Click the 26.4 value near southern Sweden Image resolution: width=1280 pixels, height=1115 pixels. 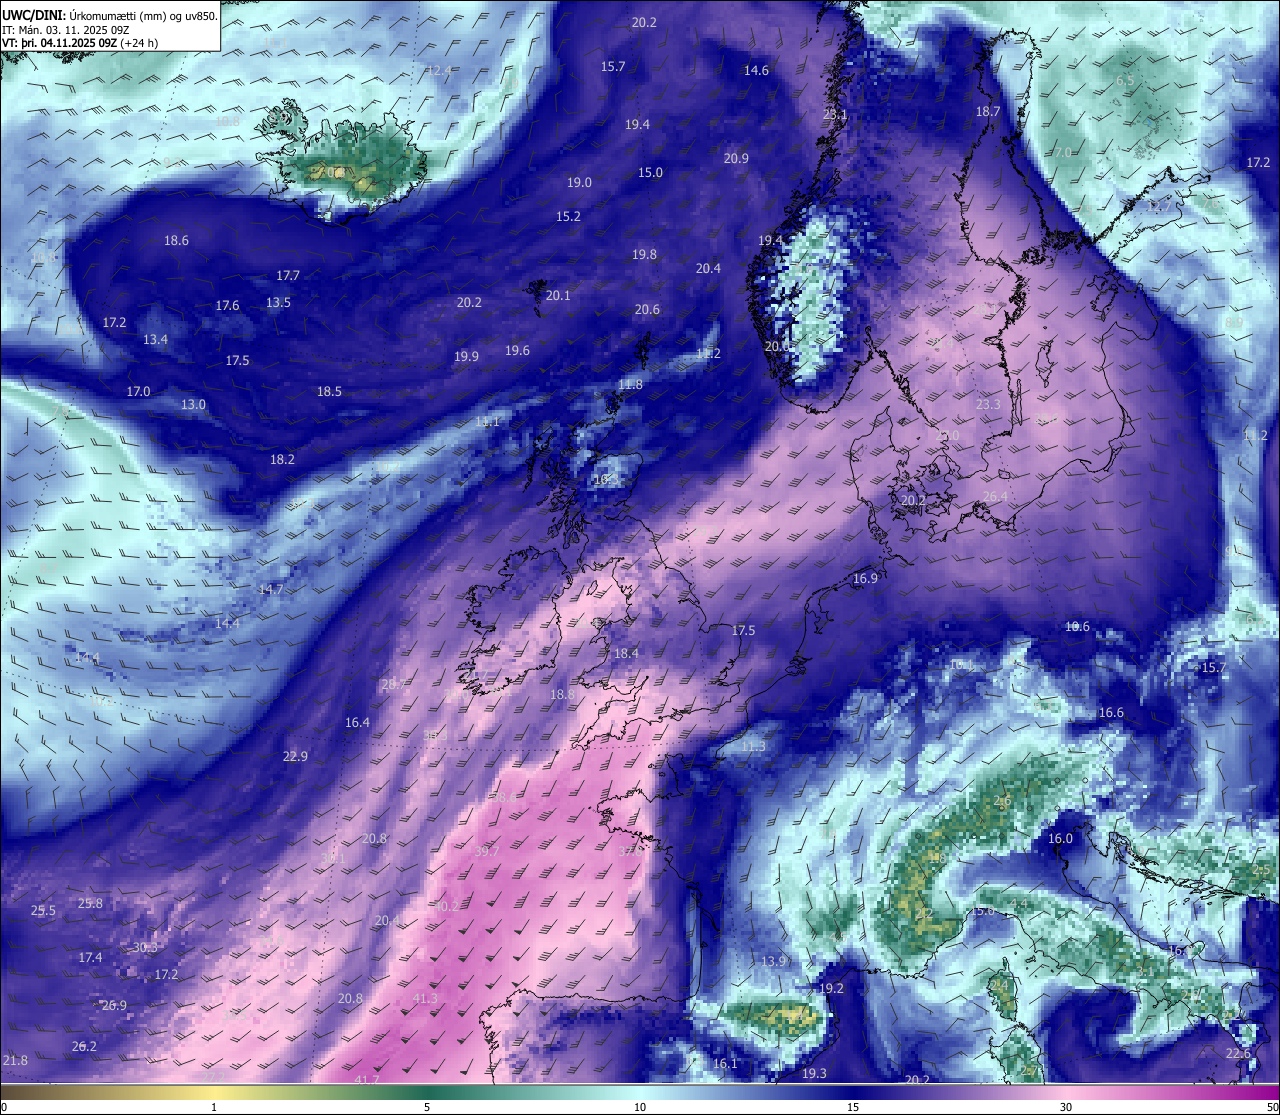(x=995, y=496)
